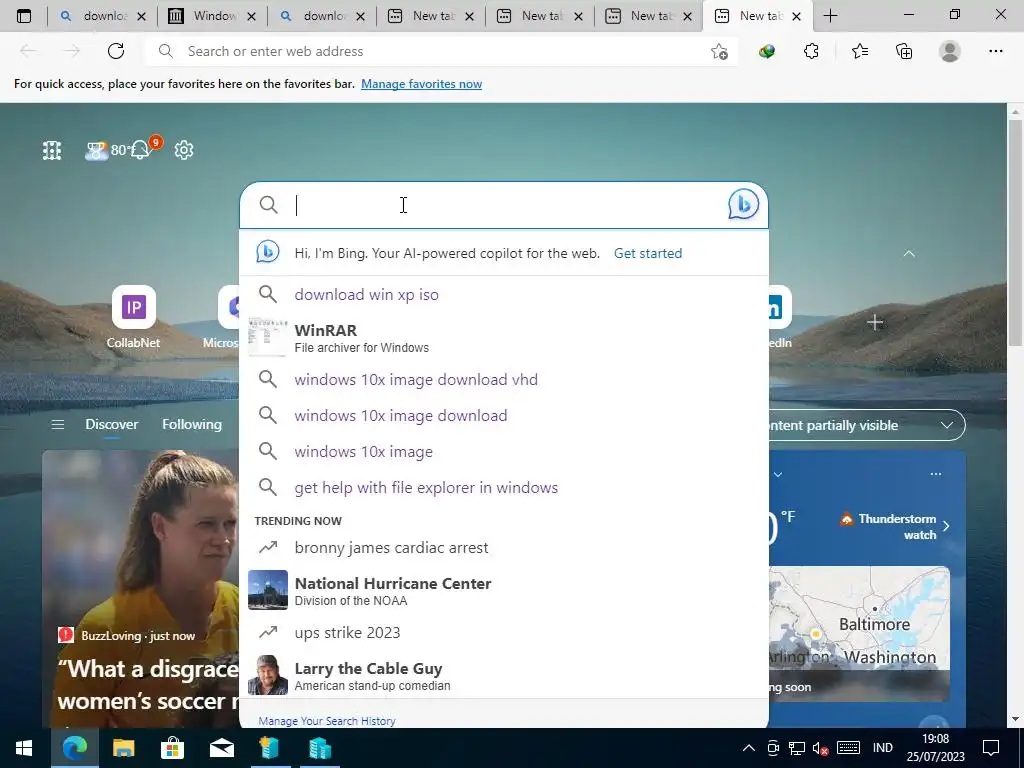Switch to the first download search tab

(x=103, y=16)
